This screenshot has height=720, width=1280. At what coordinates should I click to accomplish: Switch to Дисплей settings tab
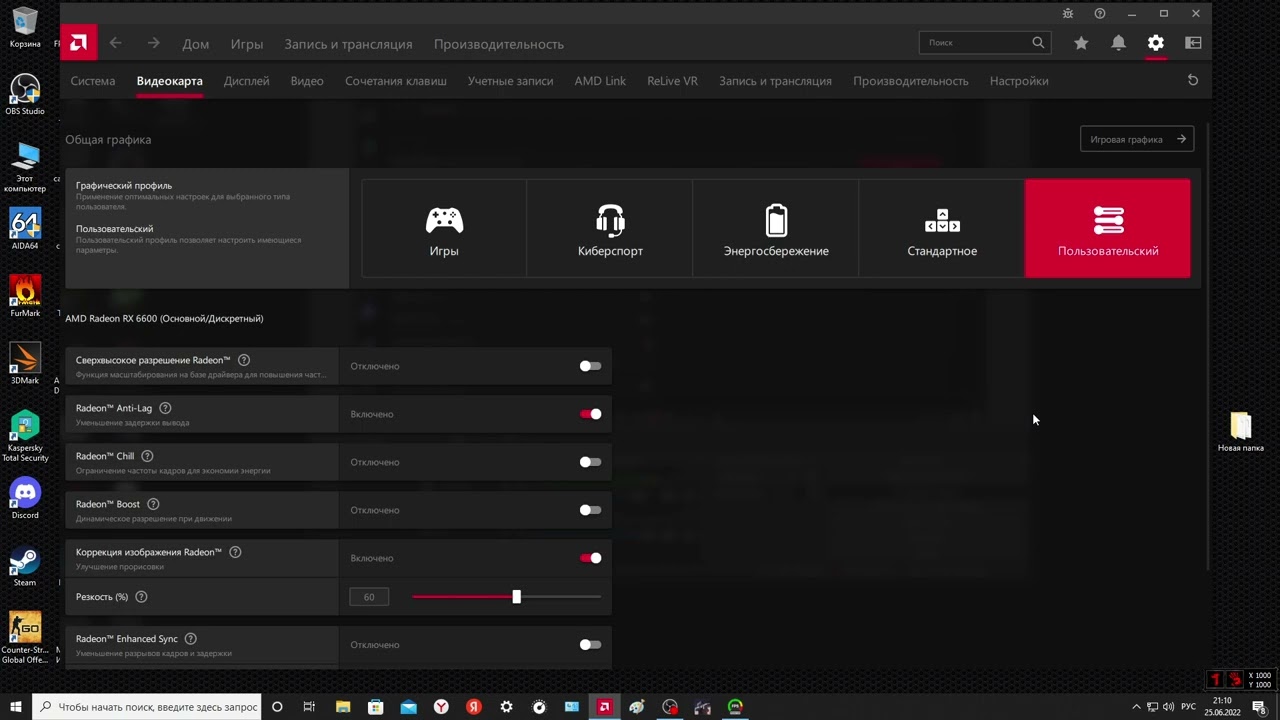click(246, 81)
